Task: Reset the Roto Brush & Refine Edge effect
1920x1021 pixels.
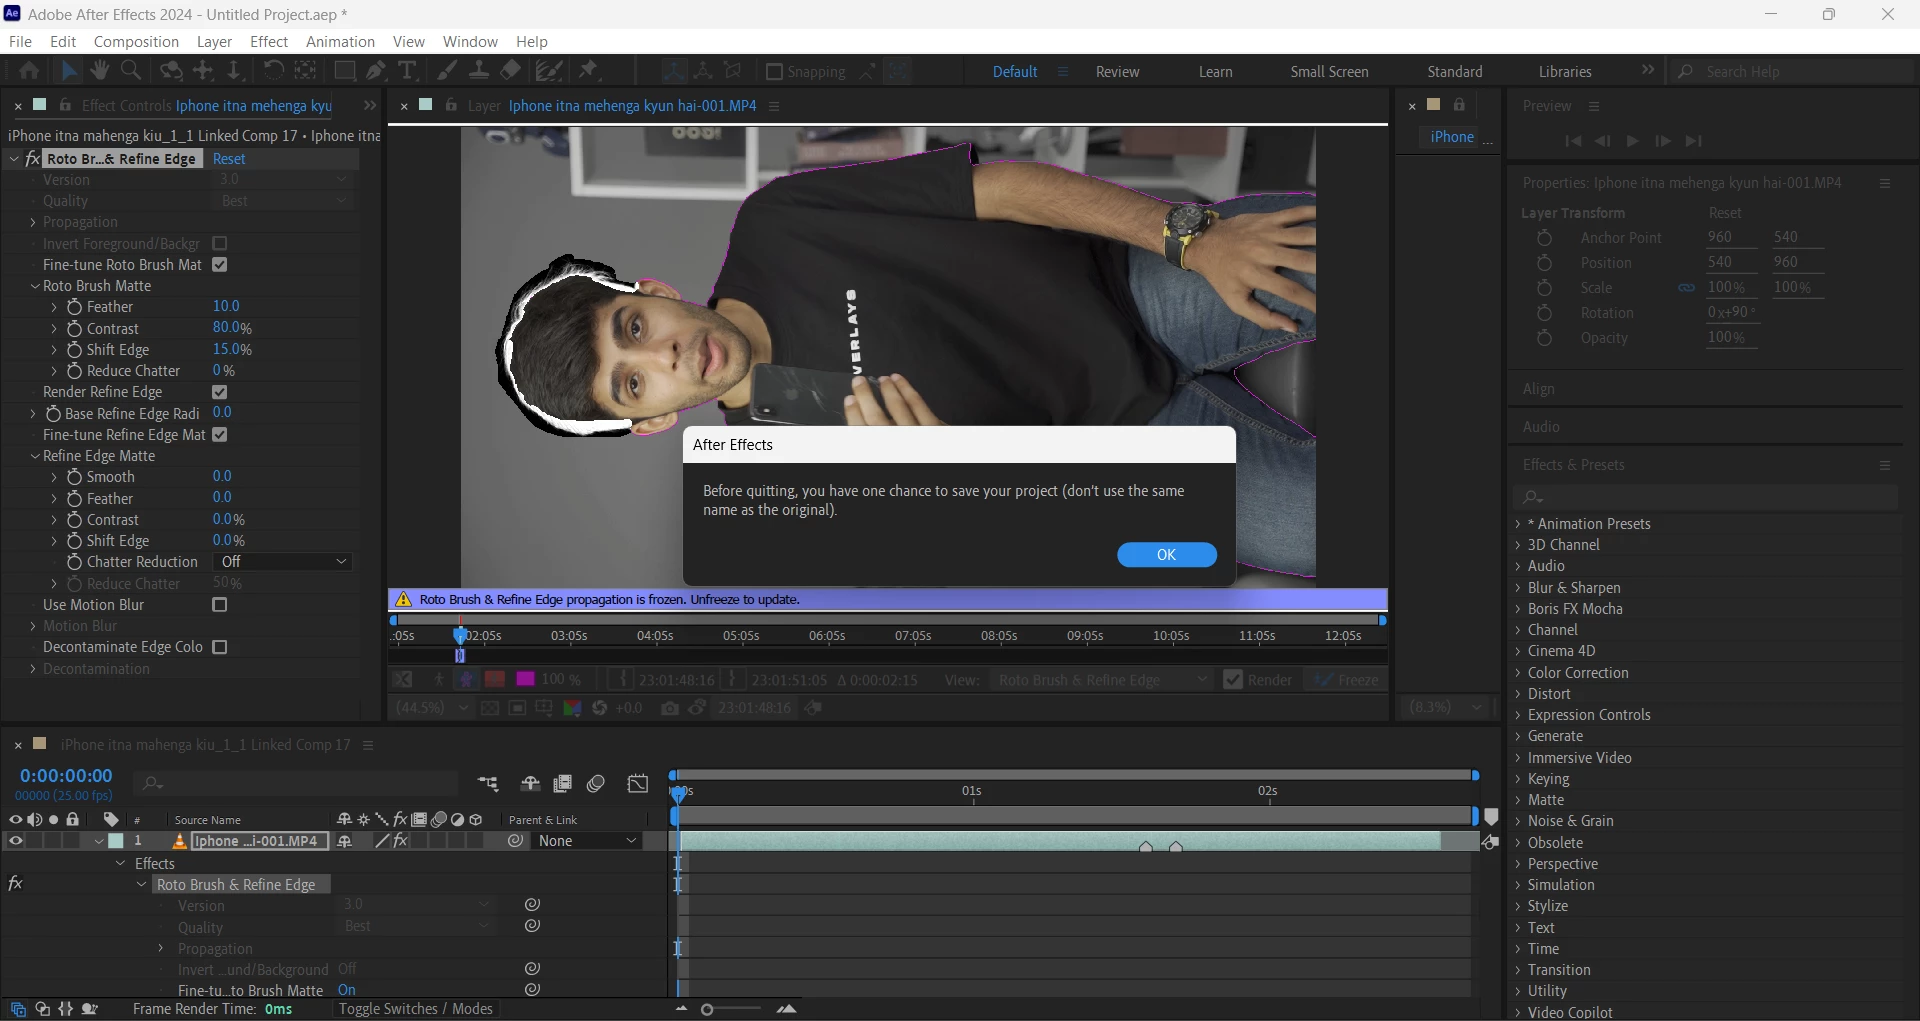Action: point(229,159)
